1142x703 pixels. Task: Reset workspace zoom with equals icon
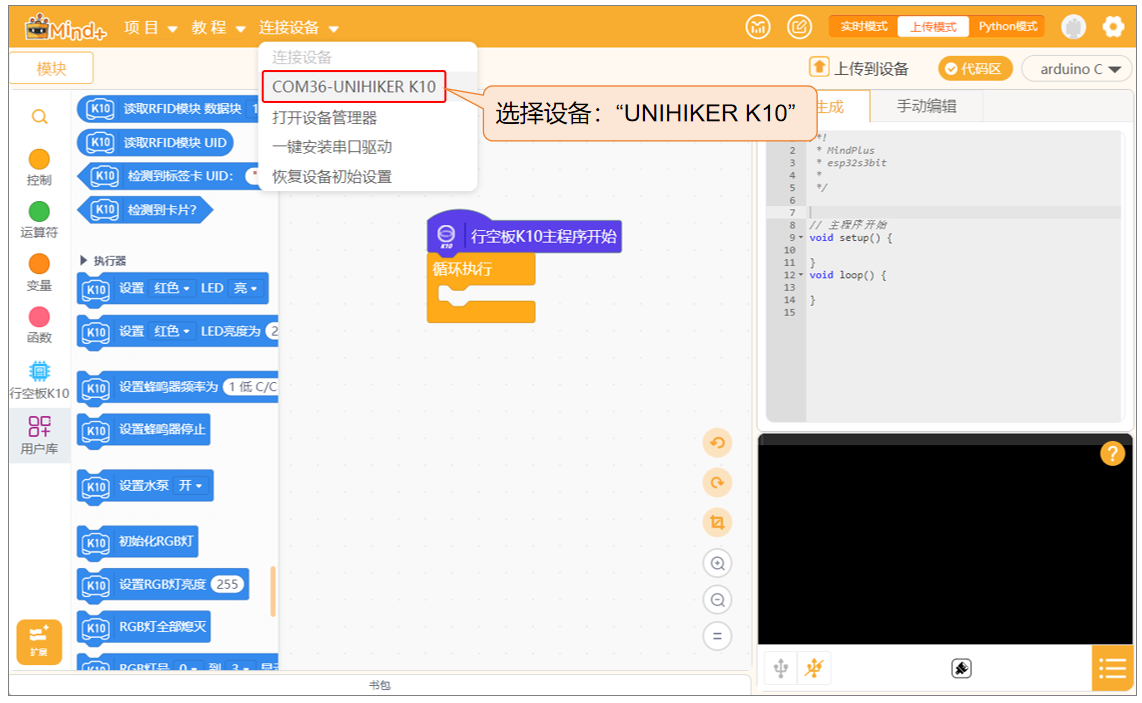point(717,636)
